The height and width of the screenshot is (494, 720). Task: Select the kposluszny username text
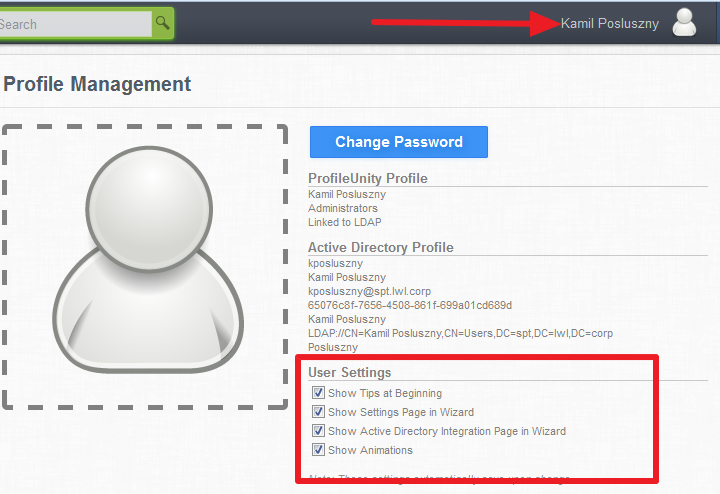point(336,264)
